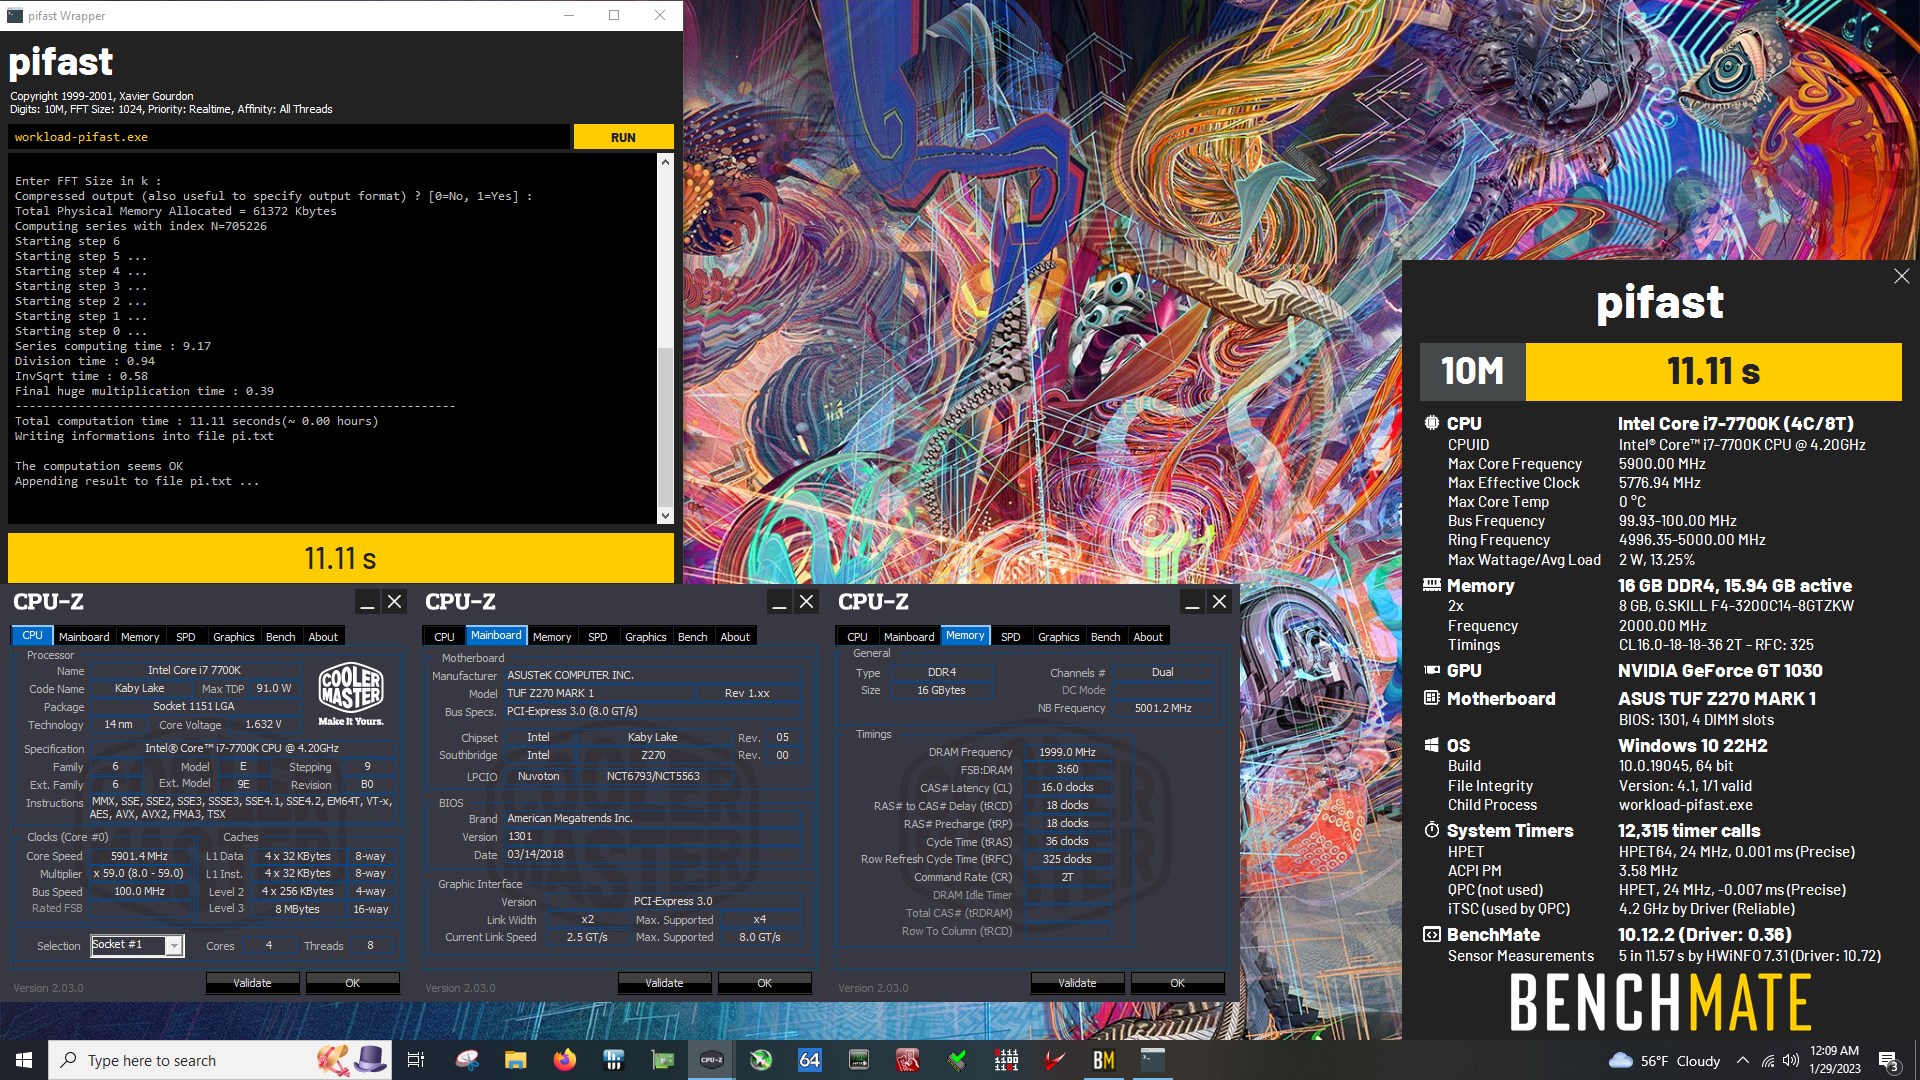
Task: Click the pifast Wrapper title bar icon
Action: pyautogui.click(x=14, y=15)
